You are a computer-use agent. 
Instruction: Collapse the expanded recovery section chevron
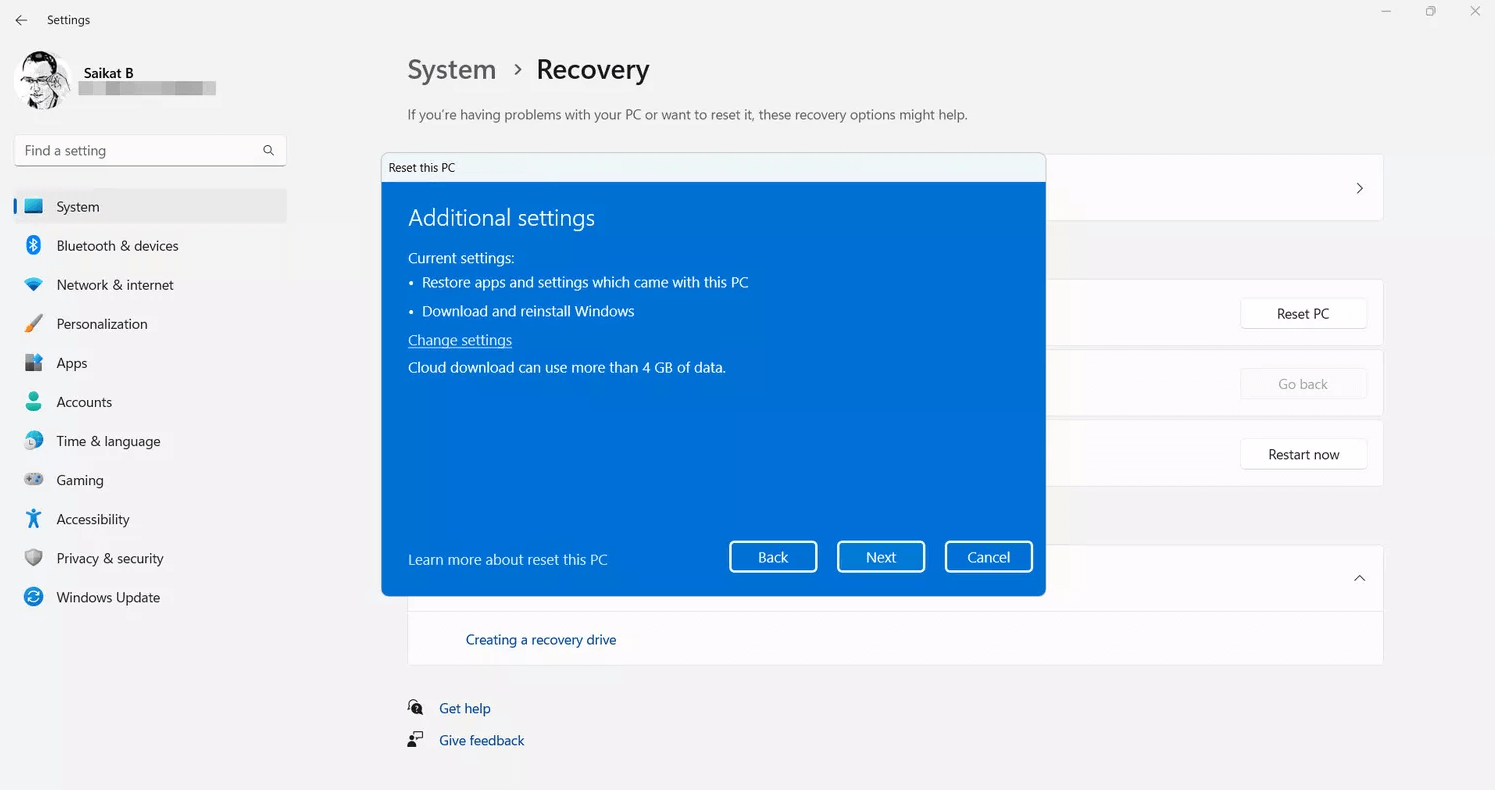click(x=1359, y=578)
